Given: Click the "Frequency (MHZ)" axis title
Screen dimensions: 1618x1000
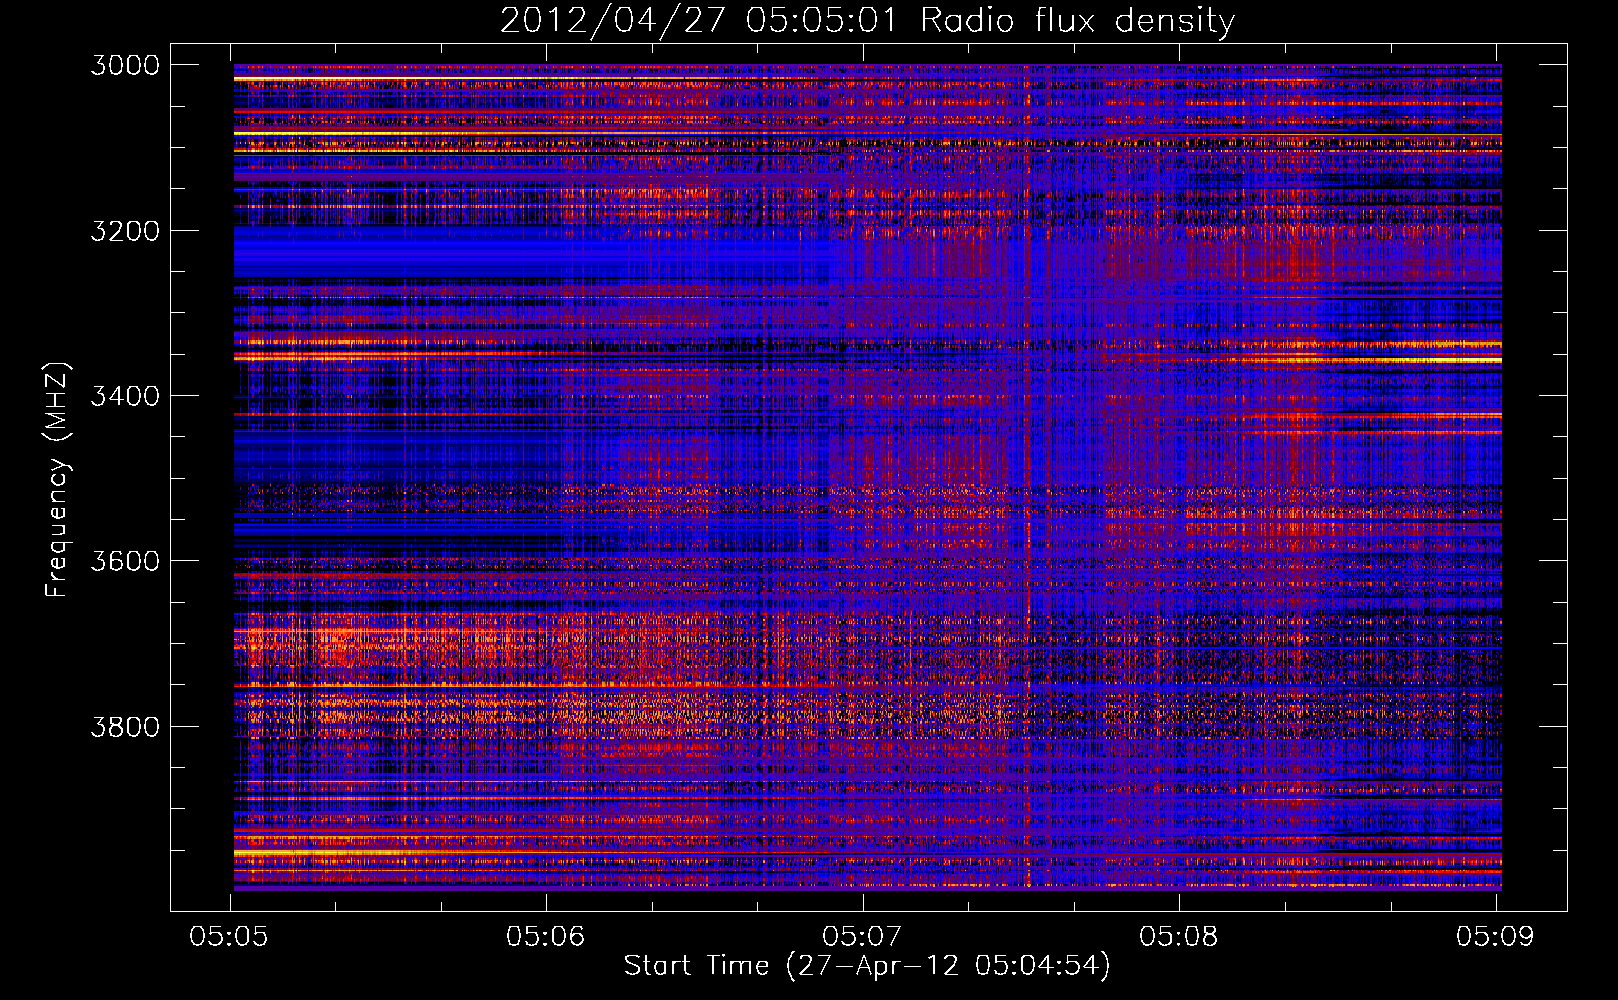Looking at the screenshot, I should [58, 480].
